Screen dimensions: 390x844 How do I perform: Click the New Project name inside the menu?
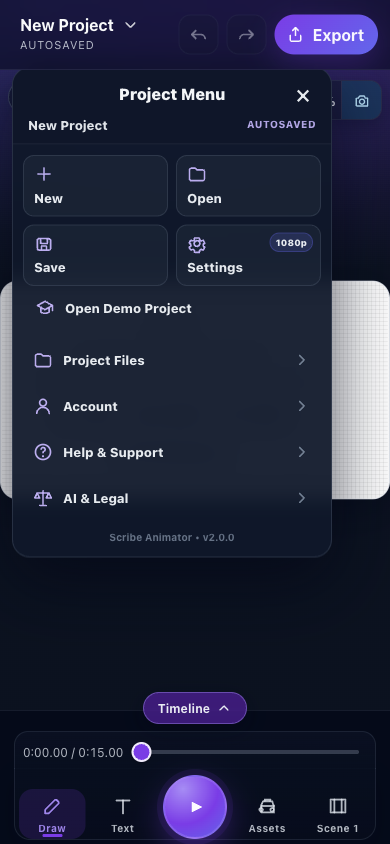tap(68, 125)
